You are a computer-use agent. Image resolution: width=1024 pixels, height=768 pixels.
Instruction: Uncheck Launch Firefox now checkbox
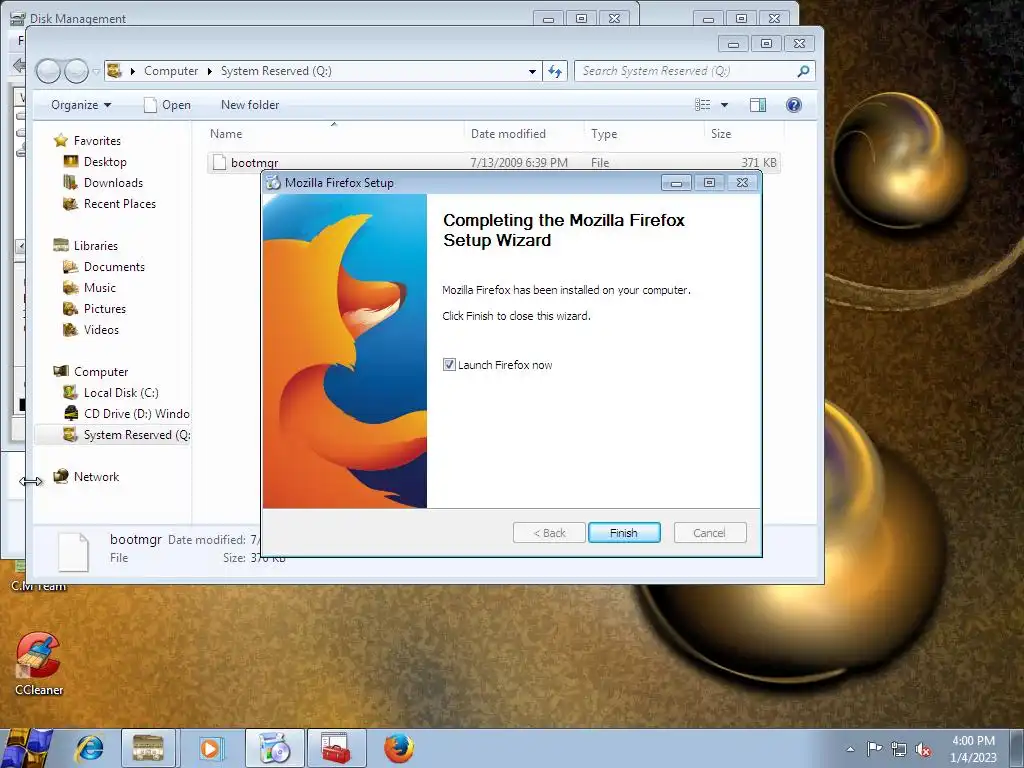[449, 364]
